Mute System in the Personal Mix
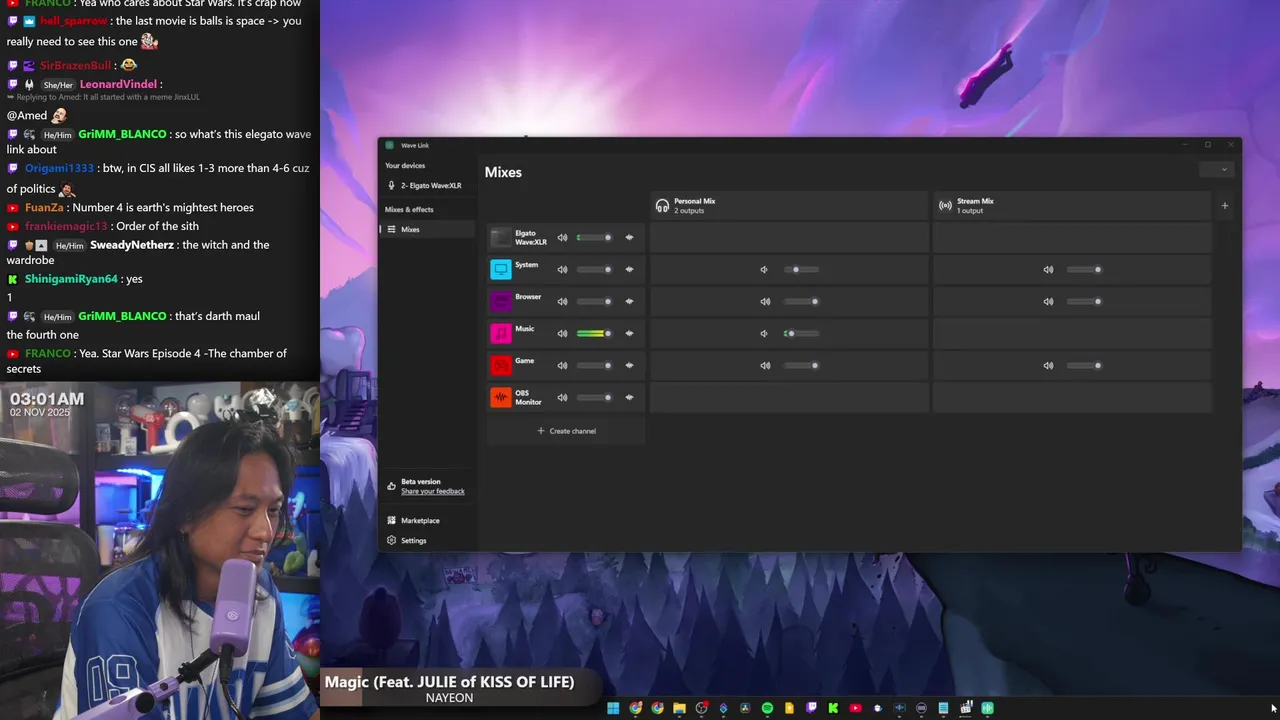 pyautogui.click(x=764, y=269)
